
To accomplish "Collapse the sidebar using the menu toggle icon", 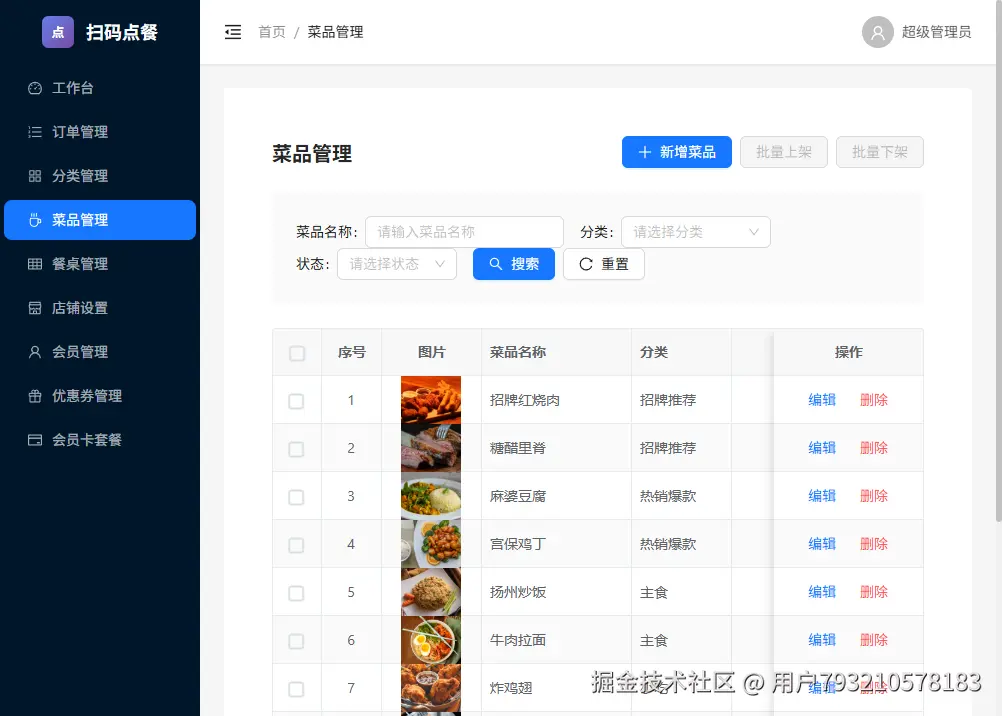I will point(232,31).
